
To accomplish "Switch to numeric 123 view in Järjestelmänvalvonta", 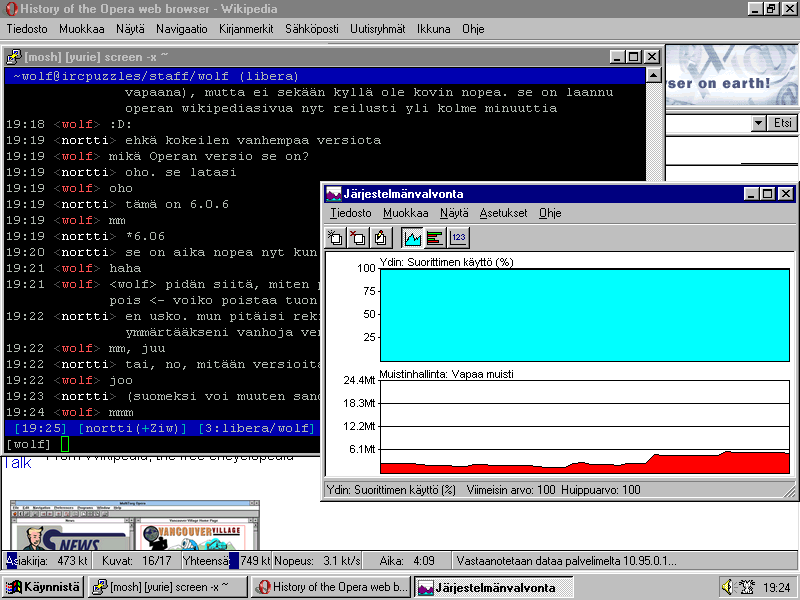I will [458, 238].
